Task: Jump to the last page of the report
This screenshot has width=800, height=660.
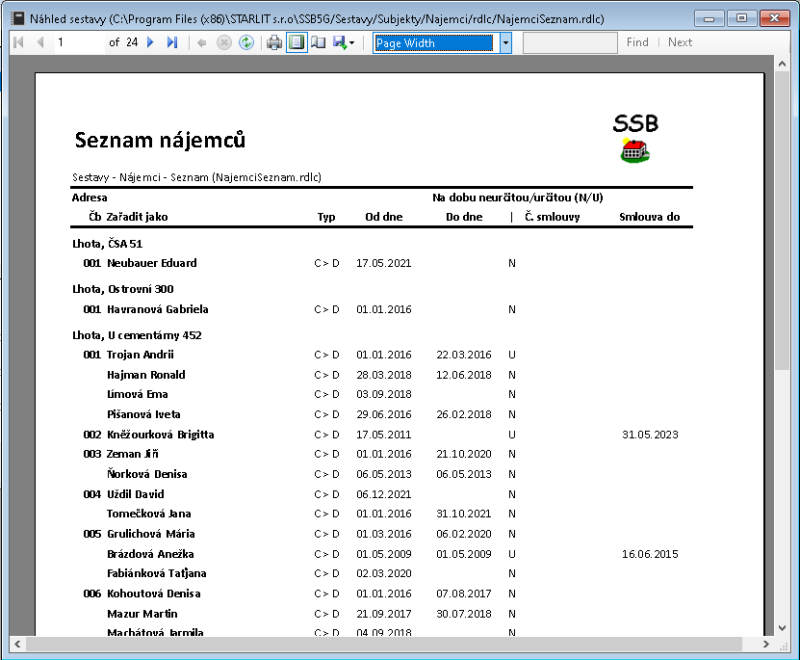Action: tap(172, 43)
